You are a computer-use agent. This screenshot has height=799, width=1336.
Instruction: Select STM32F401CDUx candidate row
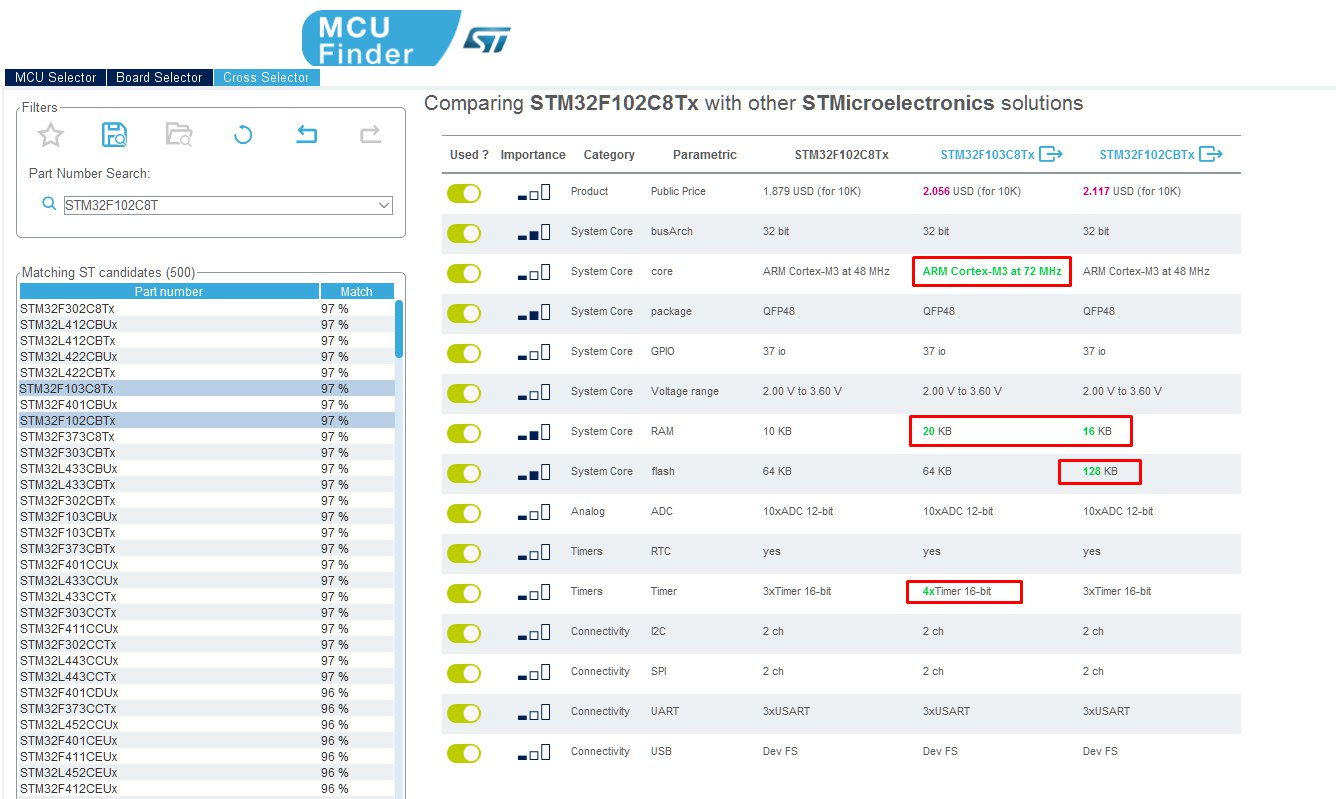click(x=207, y=693)
